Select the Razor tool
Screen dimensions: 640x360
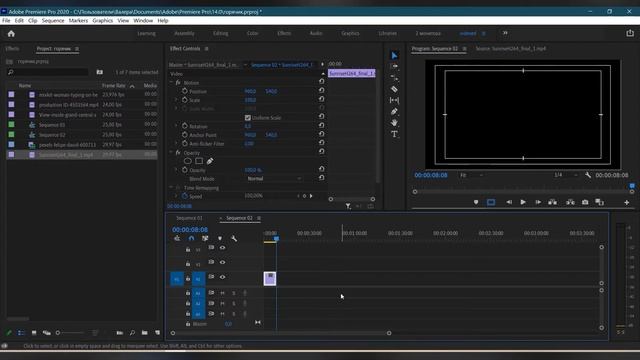tap(394, 89)
